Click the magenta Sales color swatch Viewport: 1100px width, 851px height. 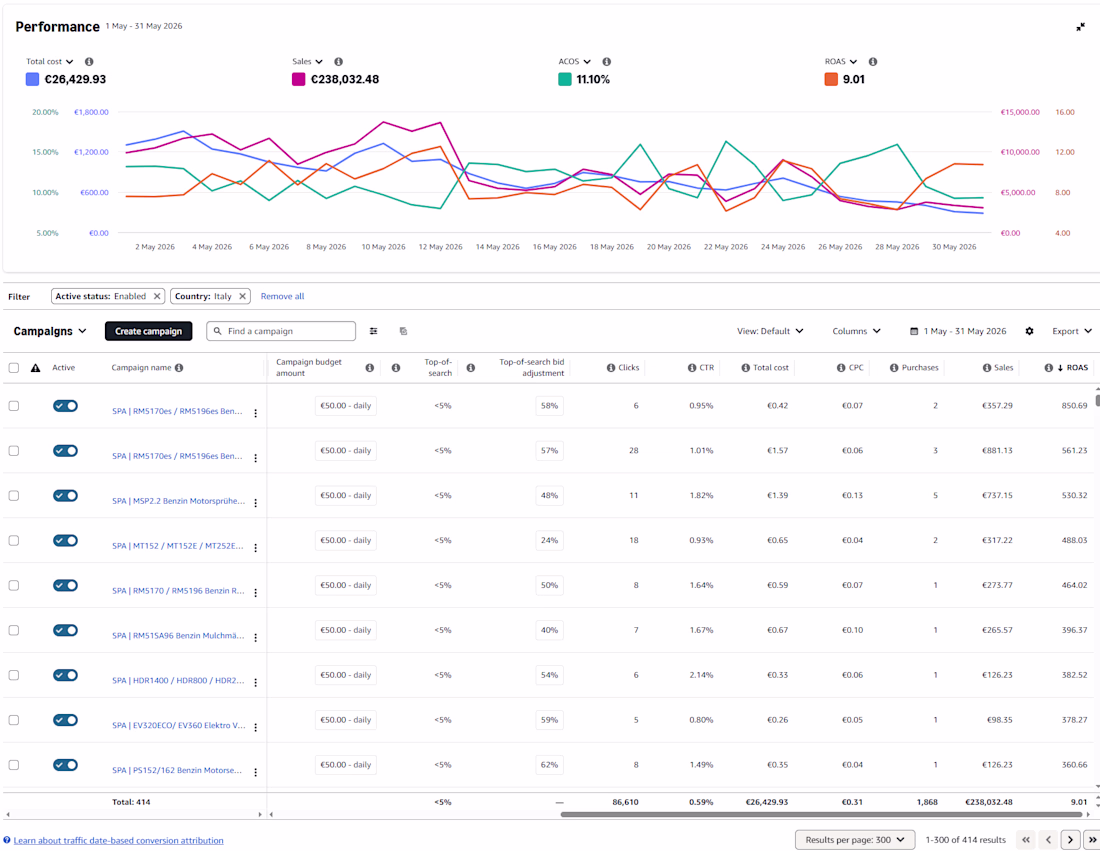point(299,79)
